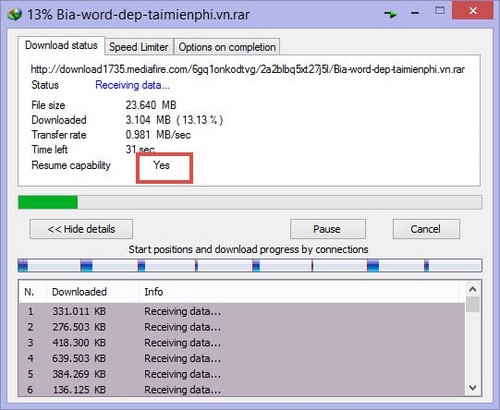Click the IDM globe icon in title bar
Viewport: 500px width, 410px height.
tap(14, 14)
